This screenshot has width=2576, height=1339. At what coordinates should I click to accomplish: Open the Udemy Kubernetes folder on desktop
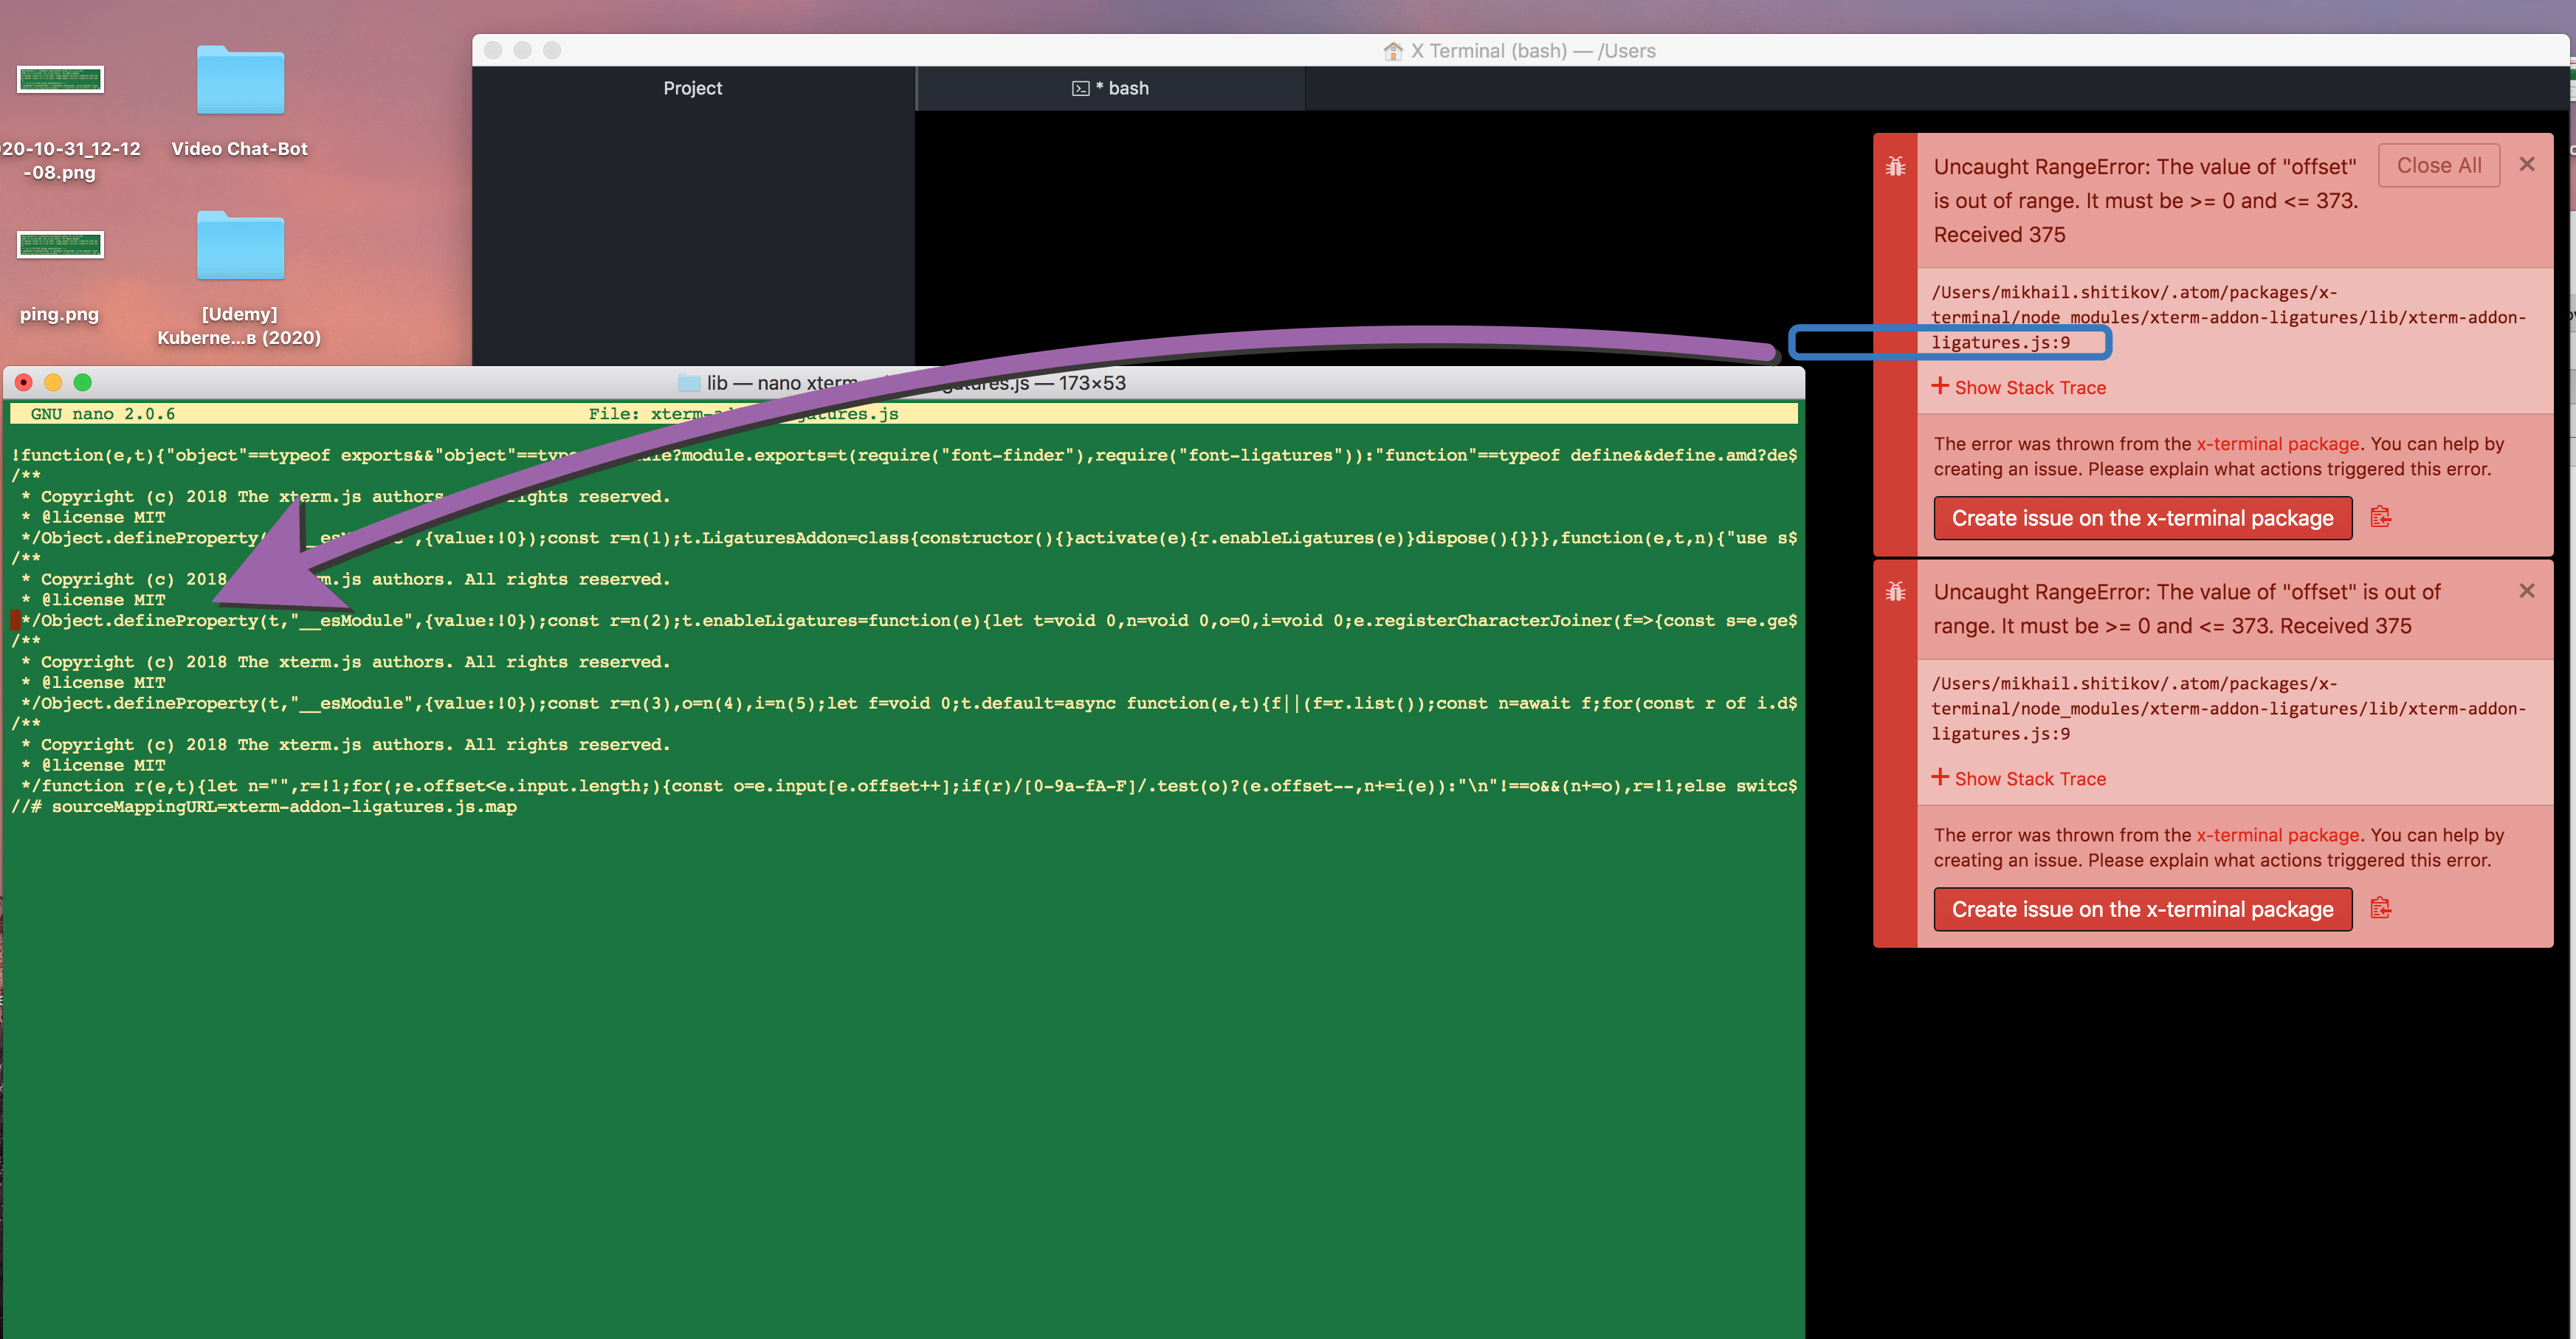click(x=240, y=247)
